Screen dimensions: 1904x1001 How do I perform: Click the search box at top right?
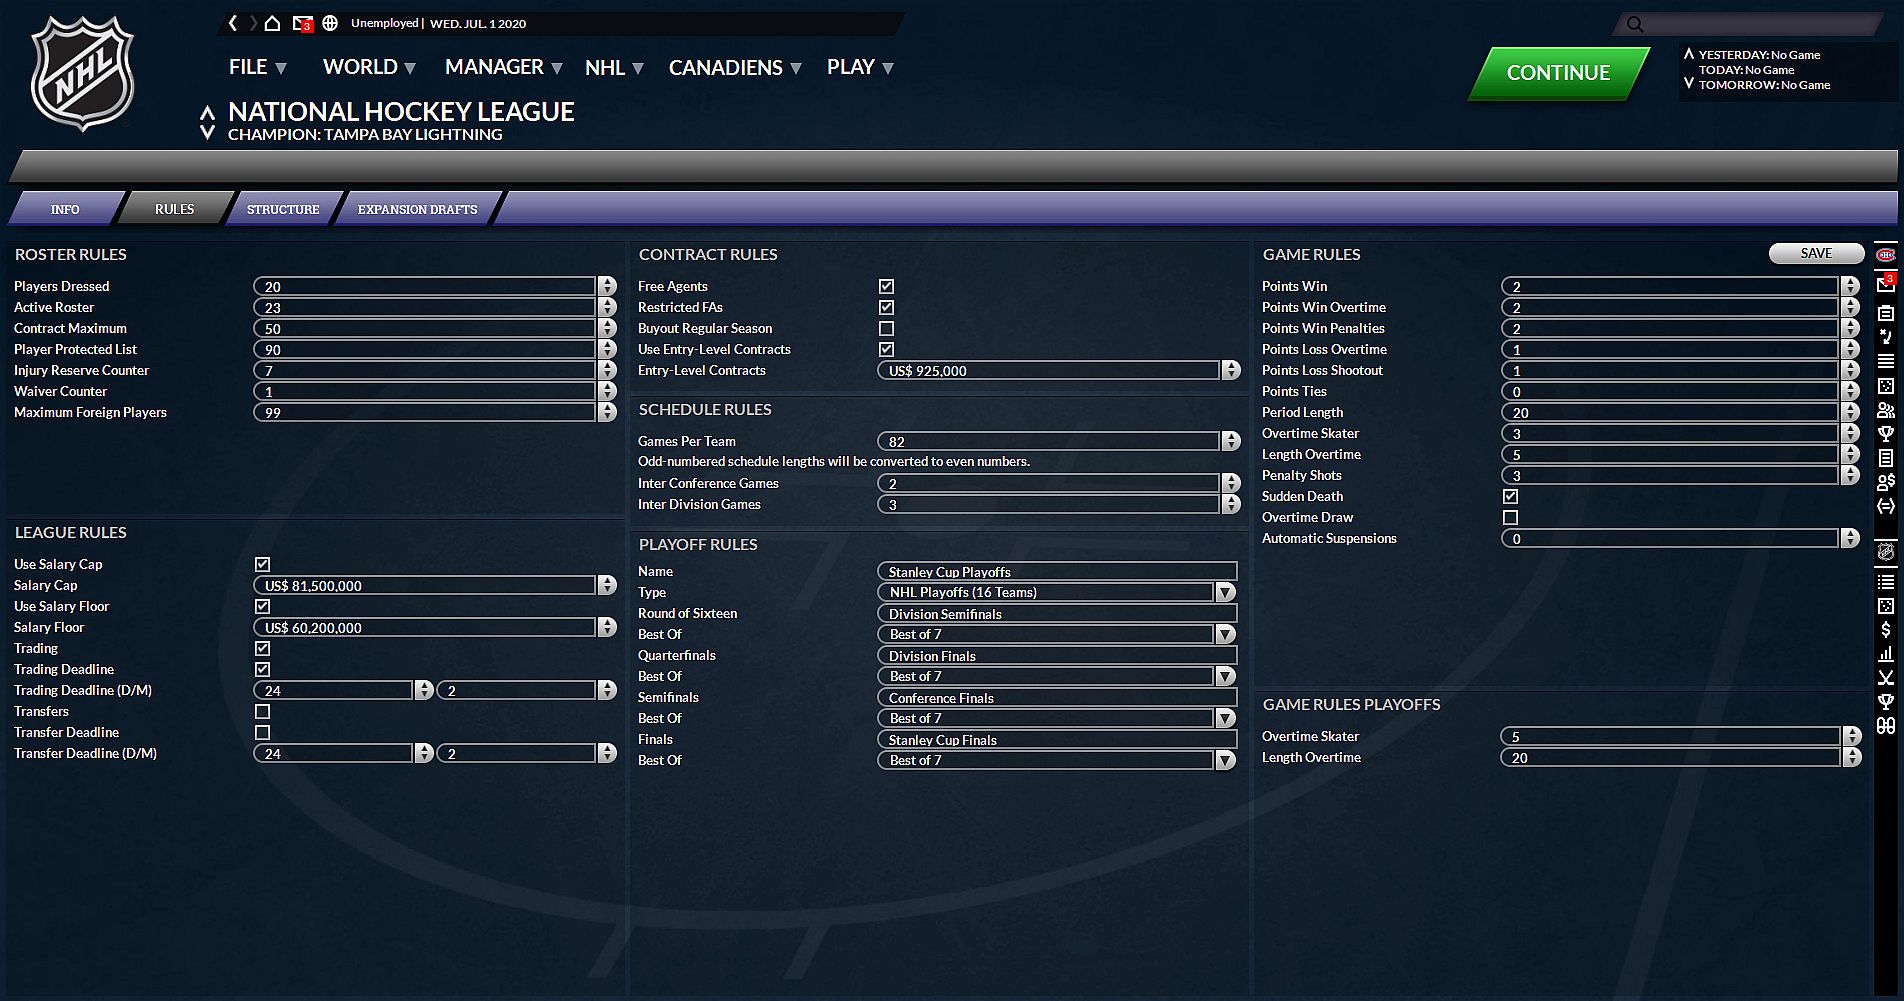click(1749, 24)
